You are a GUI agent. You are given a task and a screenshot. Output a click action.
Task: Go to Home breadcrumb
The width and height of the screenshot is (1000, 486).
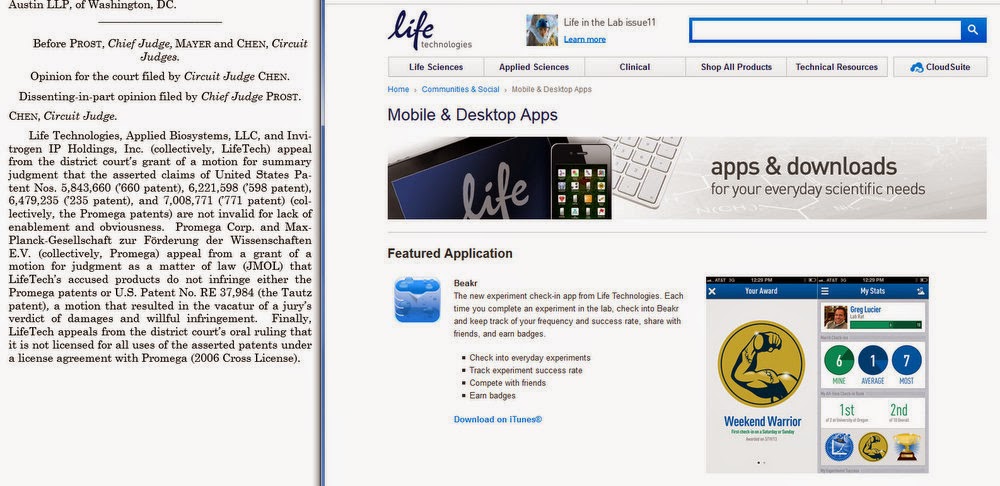(398, 89)
